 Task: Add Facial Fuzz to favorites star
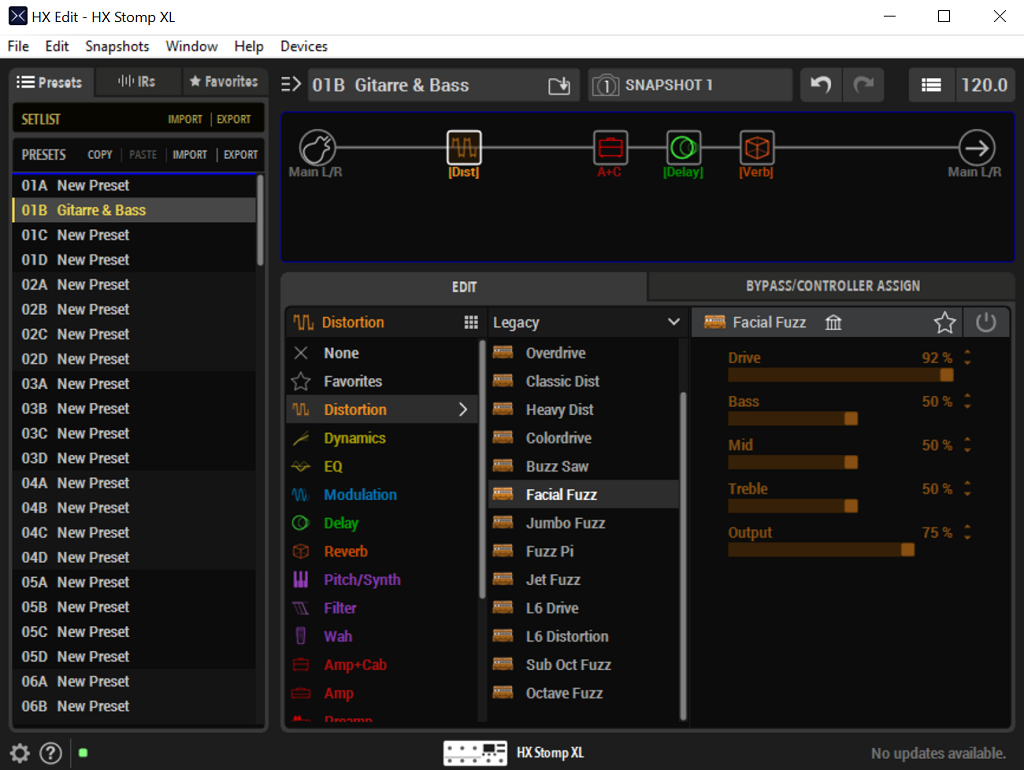pos(944,322)
